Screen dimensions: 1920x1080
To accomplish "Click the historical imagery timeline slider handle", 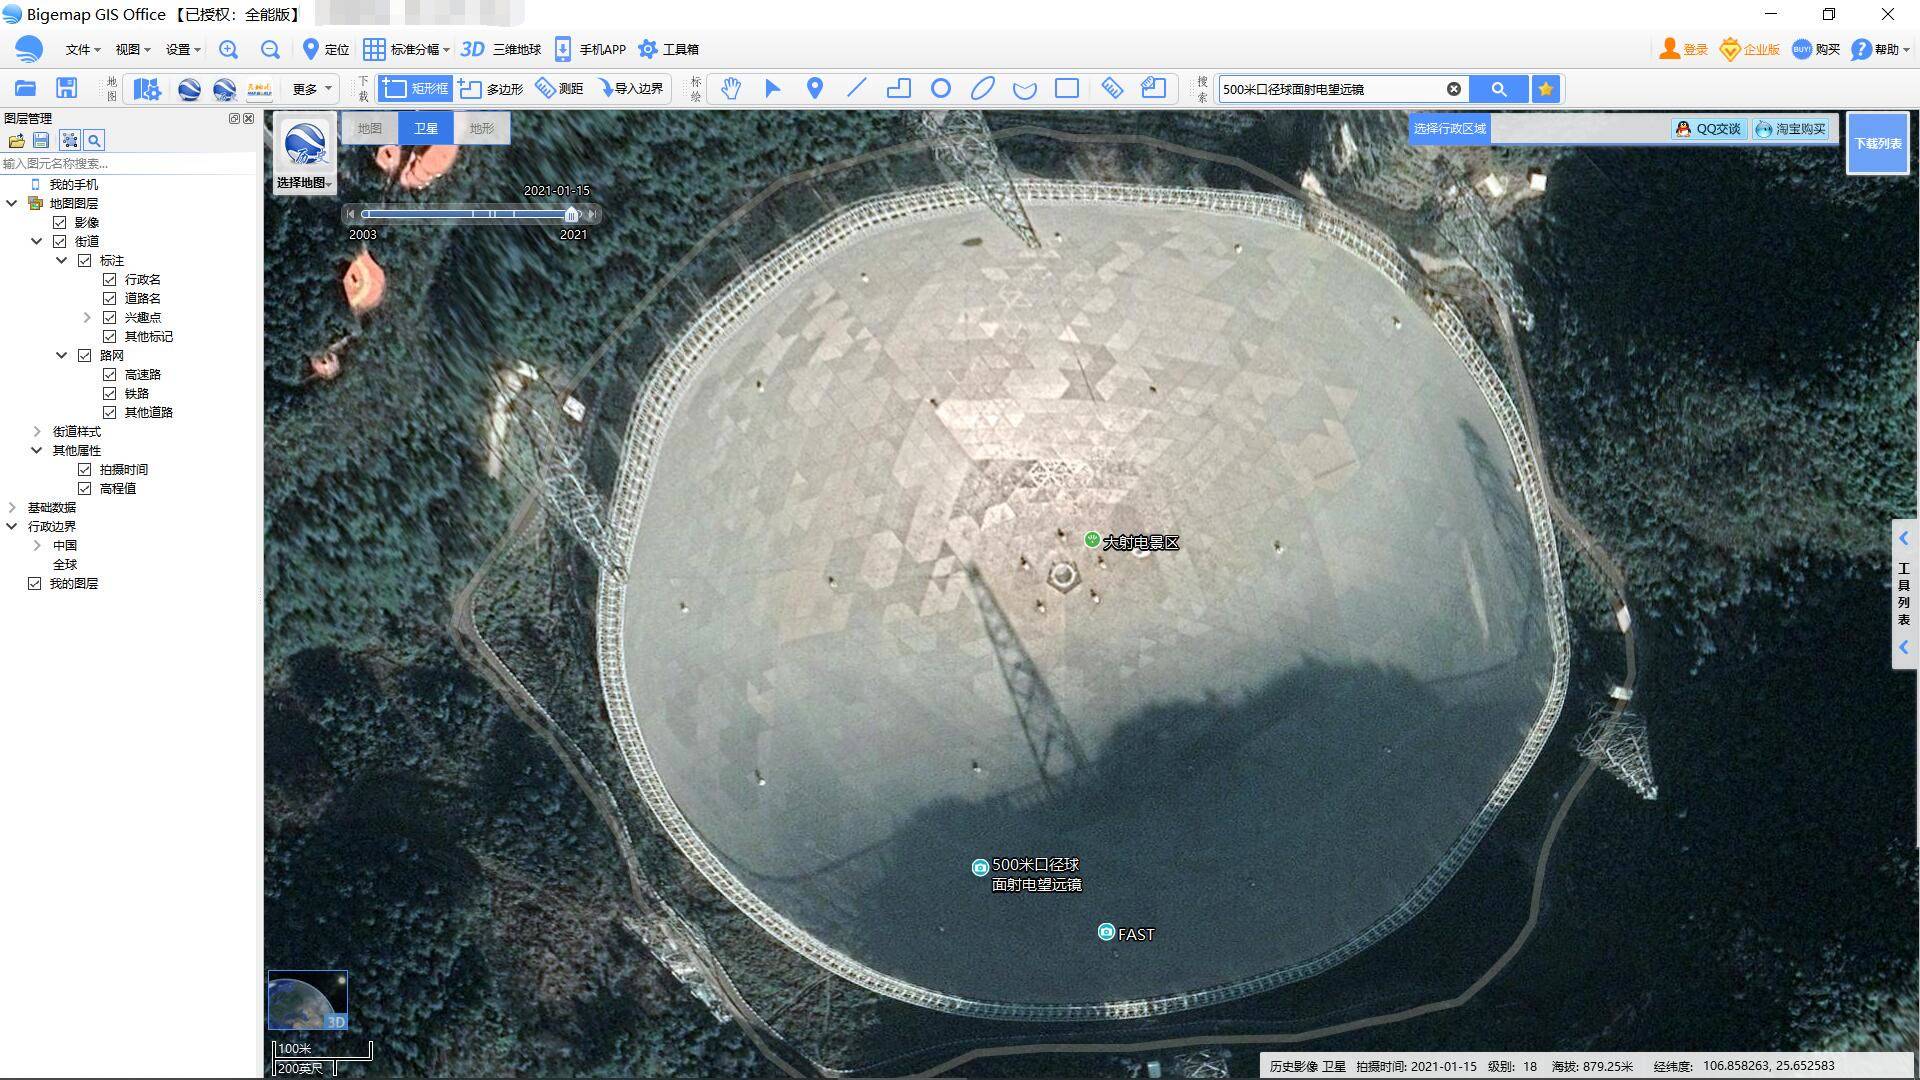I will coord(571,214).
